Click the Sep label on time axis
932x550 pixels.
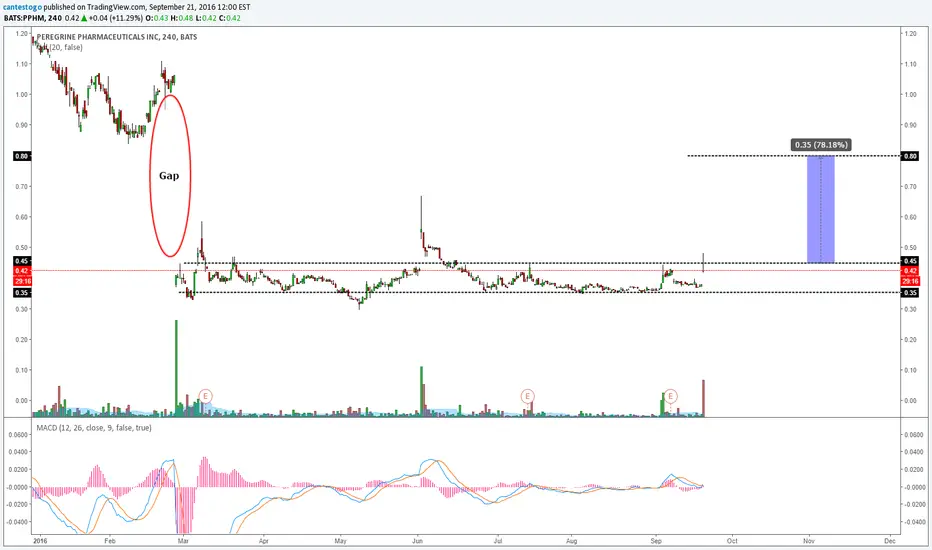(656, 541)
